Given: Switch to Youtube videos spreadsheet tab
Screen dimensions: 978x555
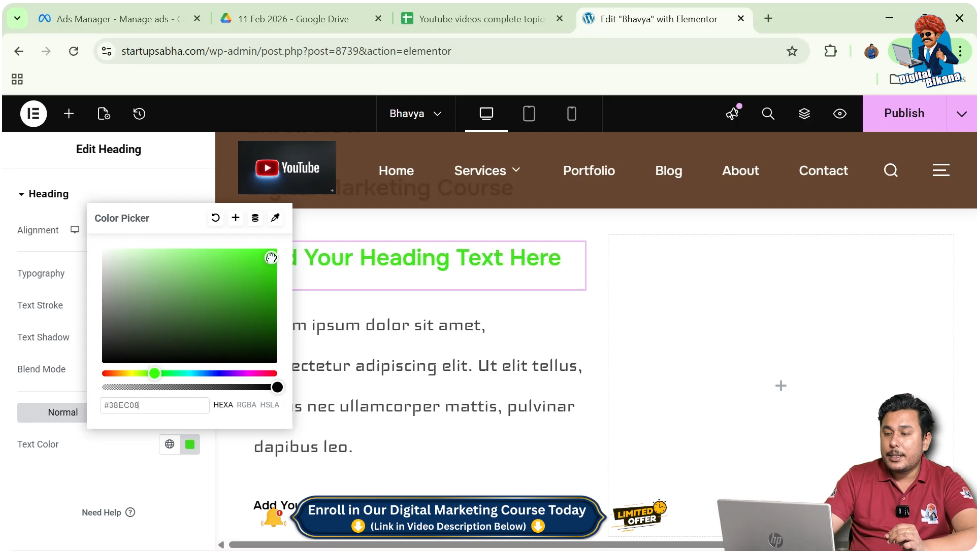Looking at the screenshot, I should pyautogui.click(x=482, y=19).
